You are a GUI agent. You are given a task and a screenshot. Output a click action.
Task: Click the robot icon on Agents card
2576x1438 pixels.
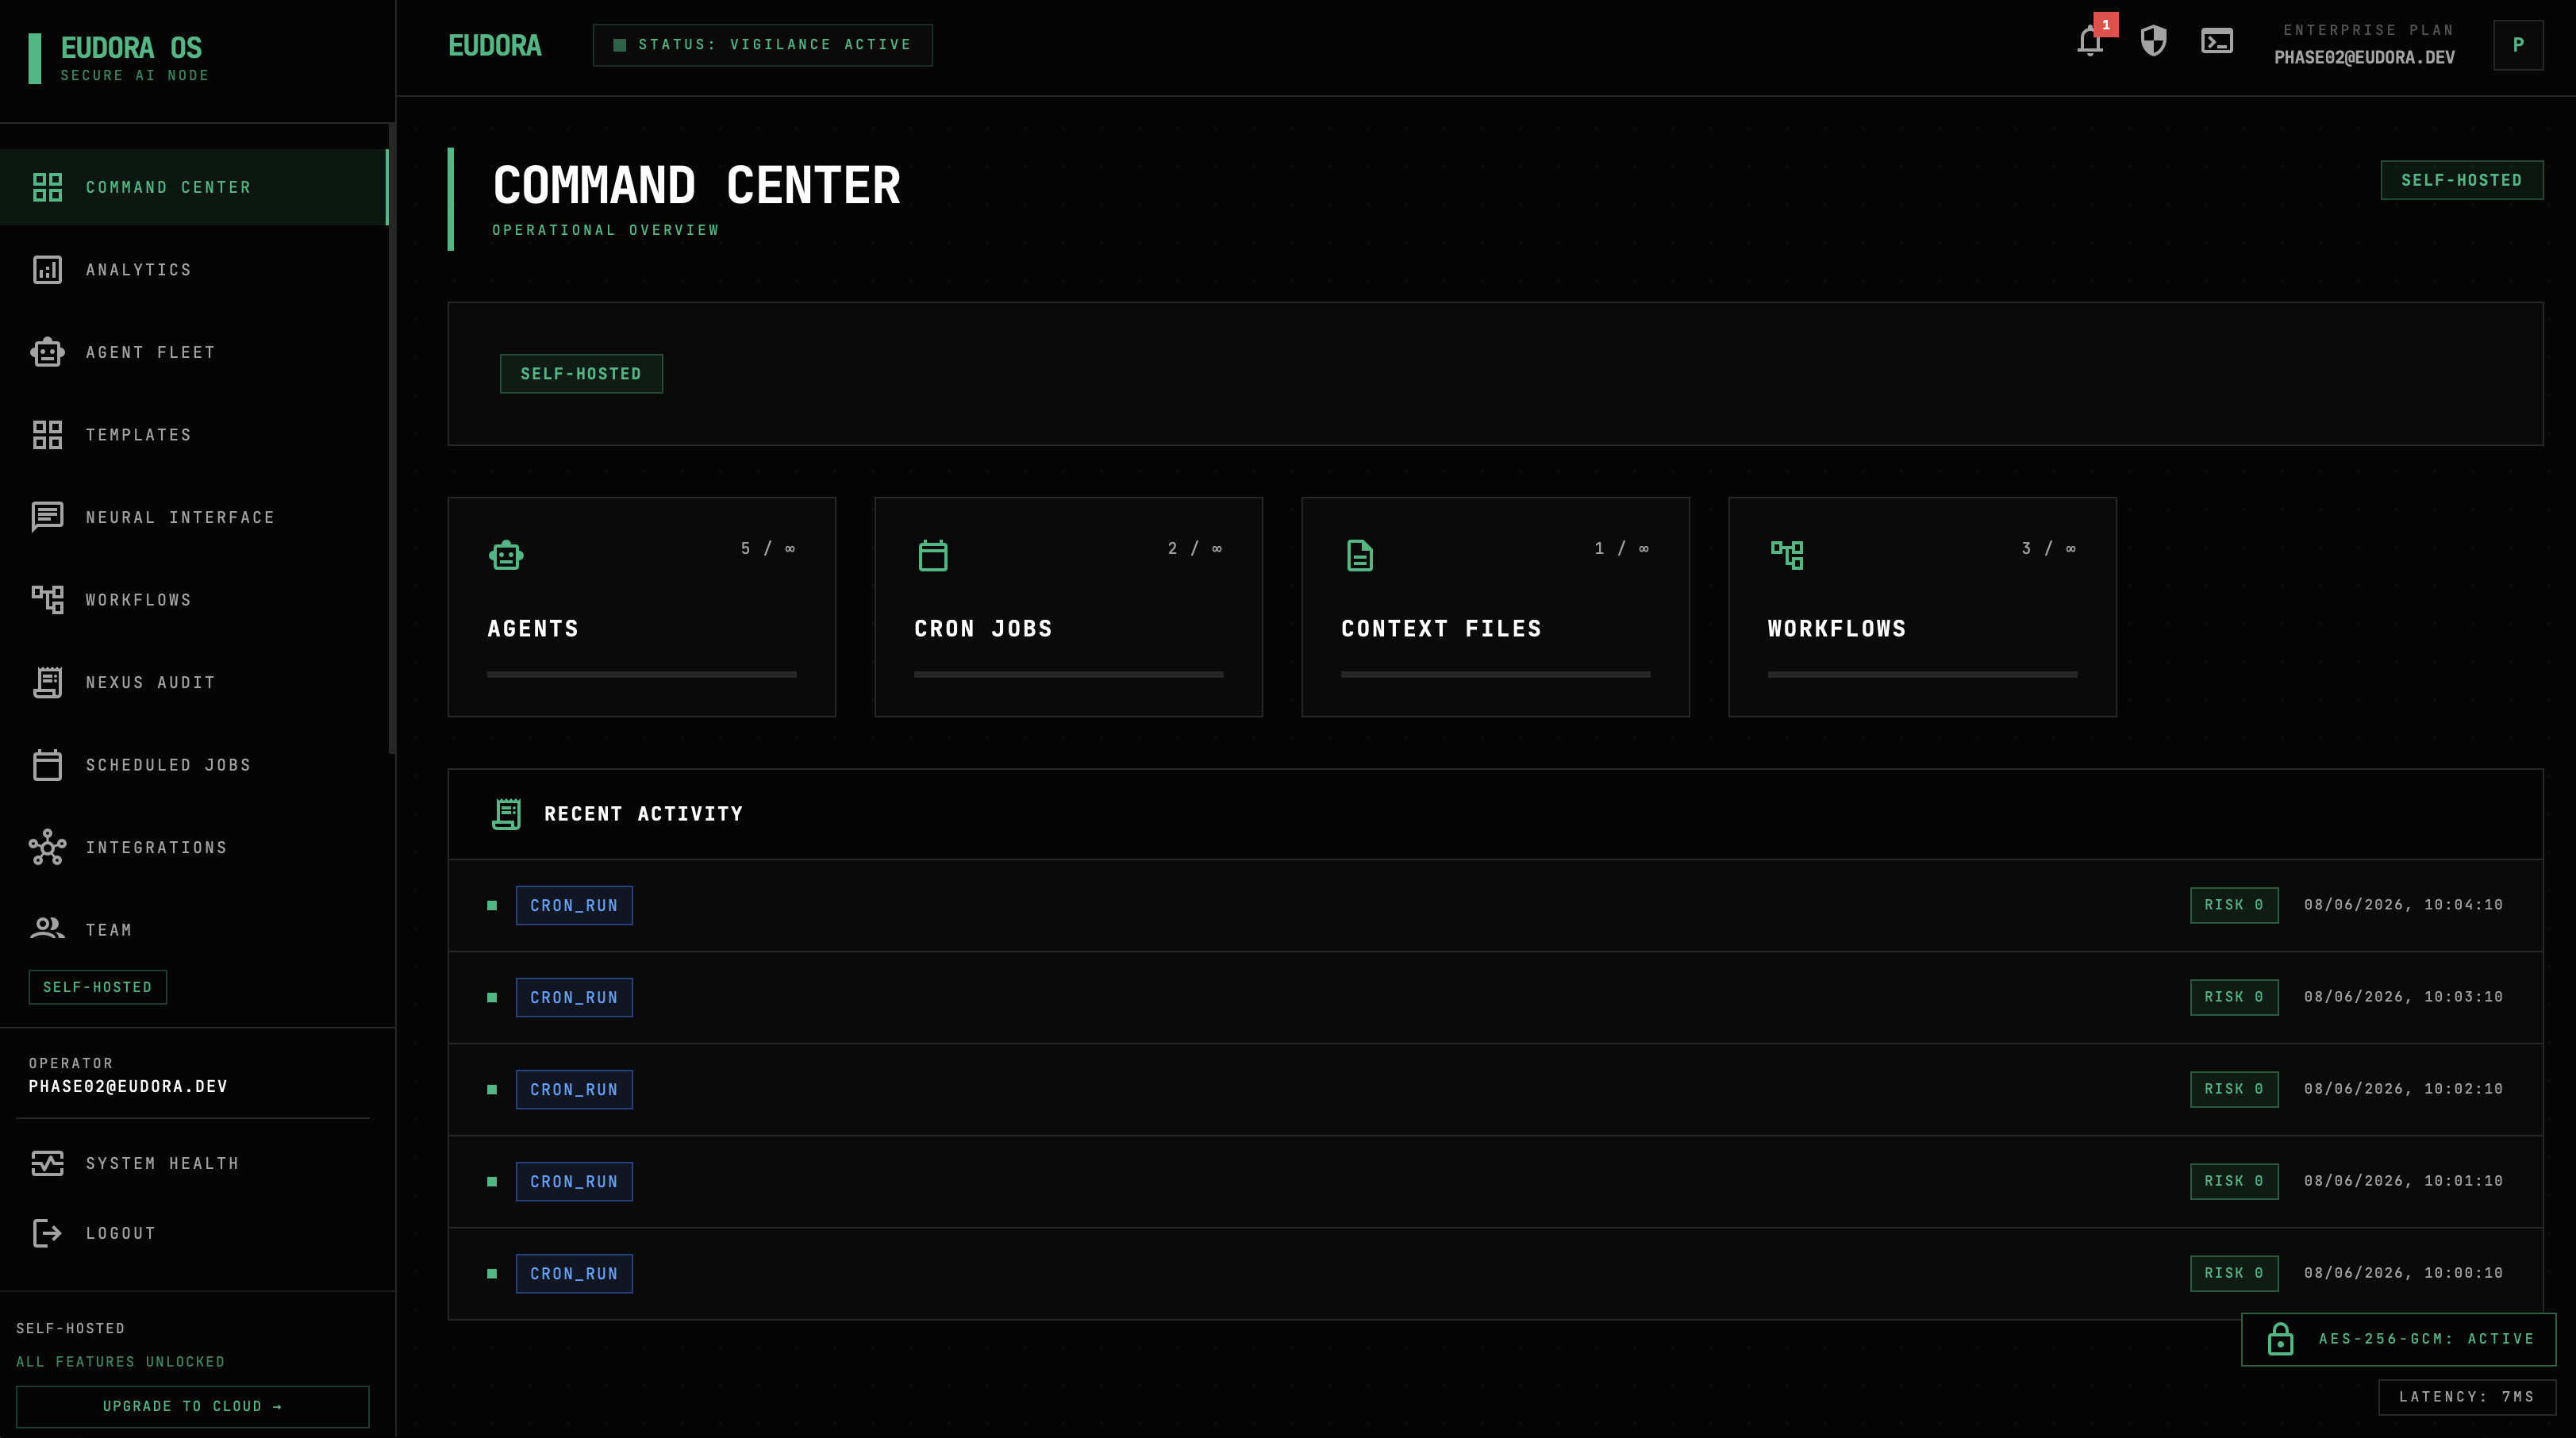506,555
